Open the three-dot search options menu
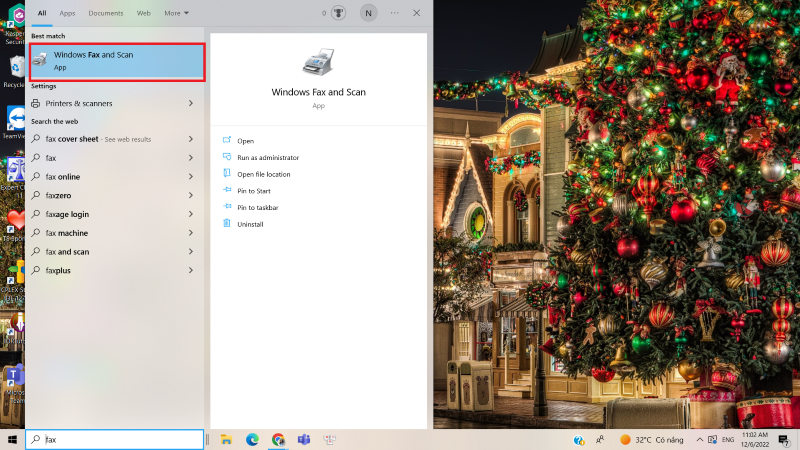 pos(394,13)
